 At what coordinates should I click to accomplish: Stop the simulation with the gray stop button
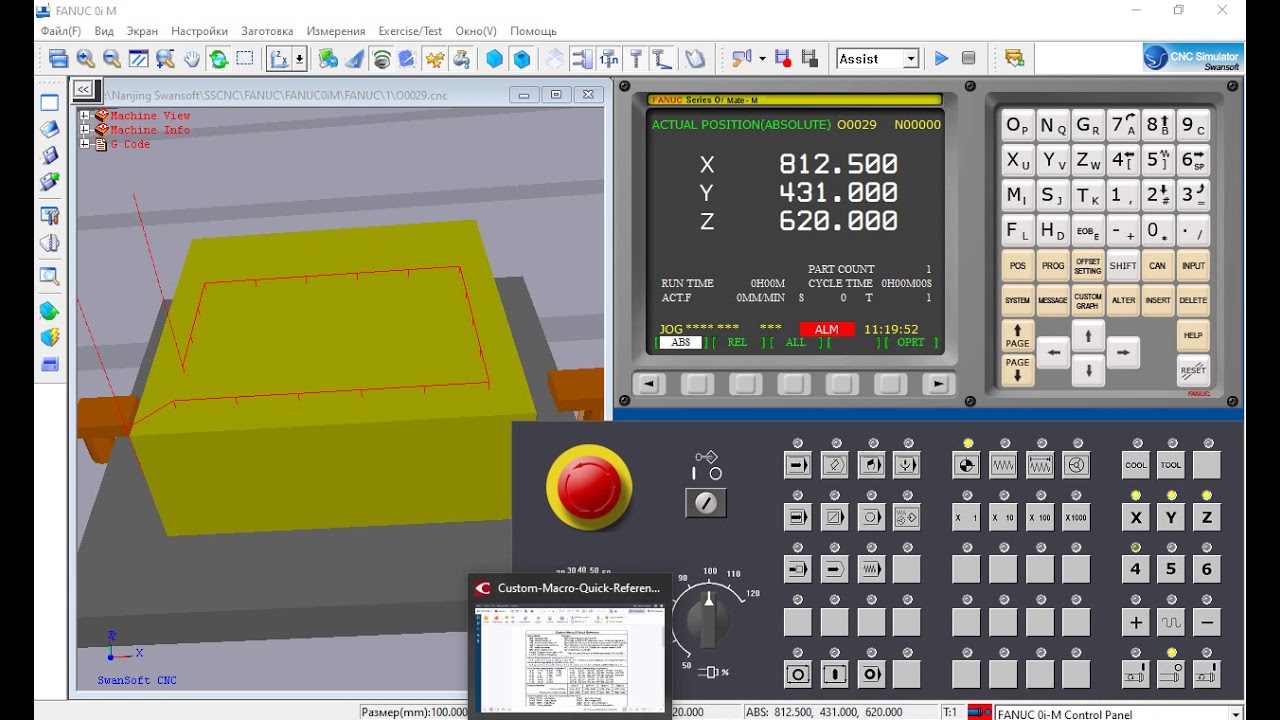(x=968, y=59)
